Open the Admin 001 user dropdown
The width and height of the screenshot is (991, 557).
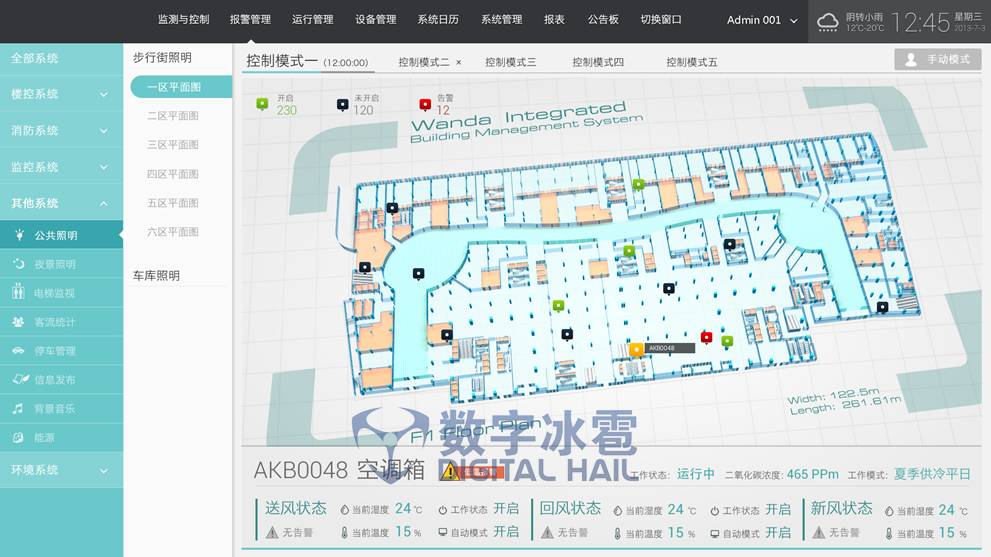(762, 20)
